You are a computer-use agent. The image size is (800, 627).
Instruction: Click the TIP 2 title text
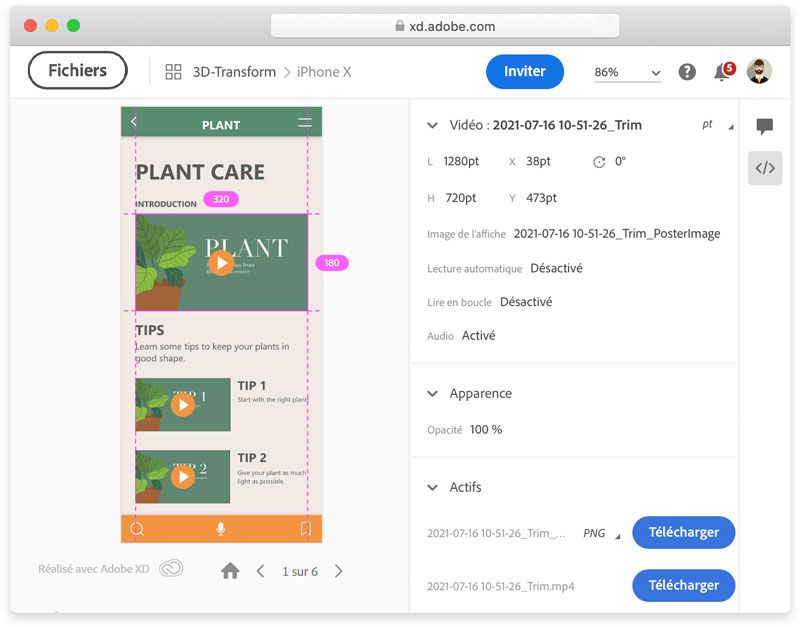click(x=252, y=458)
